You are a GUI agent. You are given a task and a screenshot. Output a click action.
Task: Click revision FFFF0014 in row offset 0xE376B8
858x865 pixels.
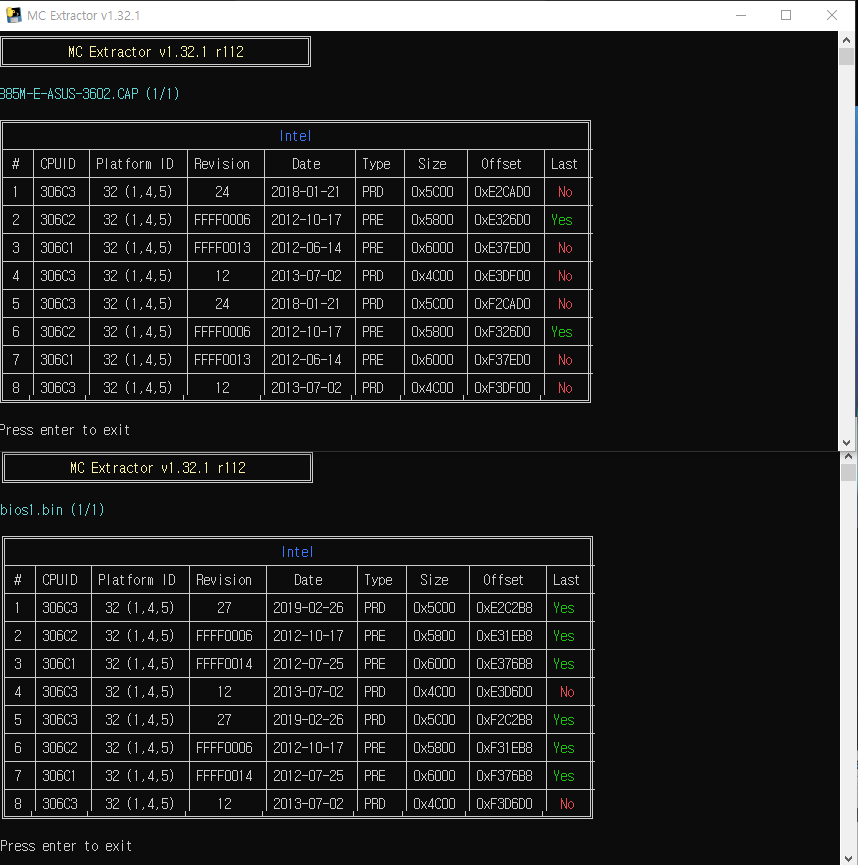(225, 664)
